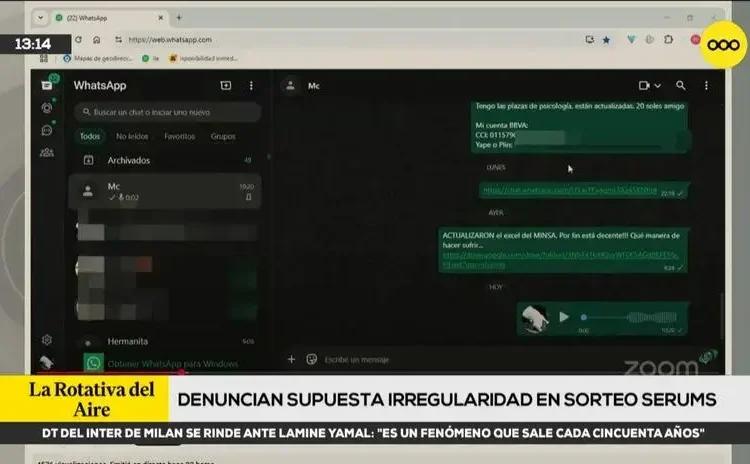Image resolution: width=750 pixels, height=464 pixels.
Task: Go to the browser home page
Action: tap(97, 40)
